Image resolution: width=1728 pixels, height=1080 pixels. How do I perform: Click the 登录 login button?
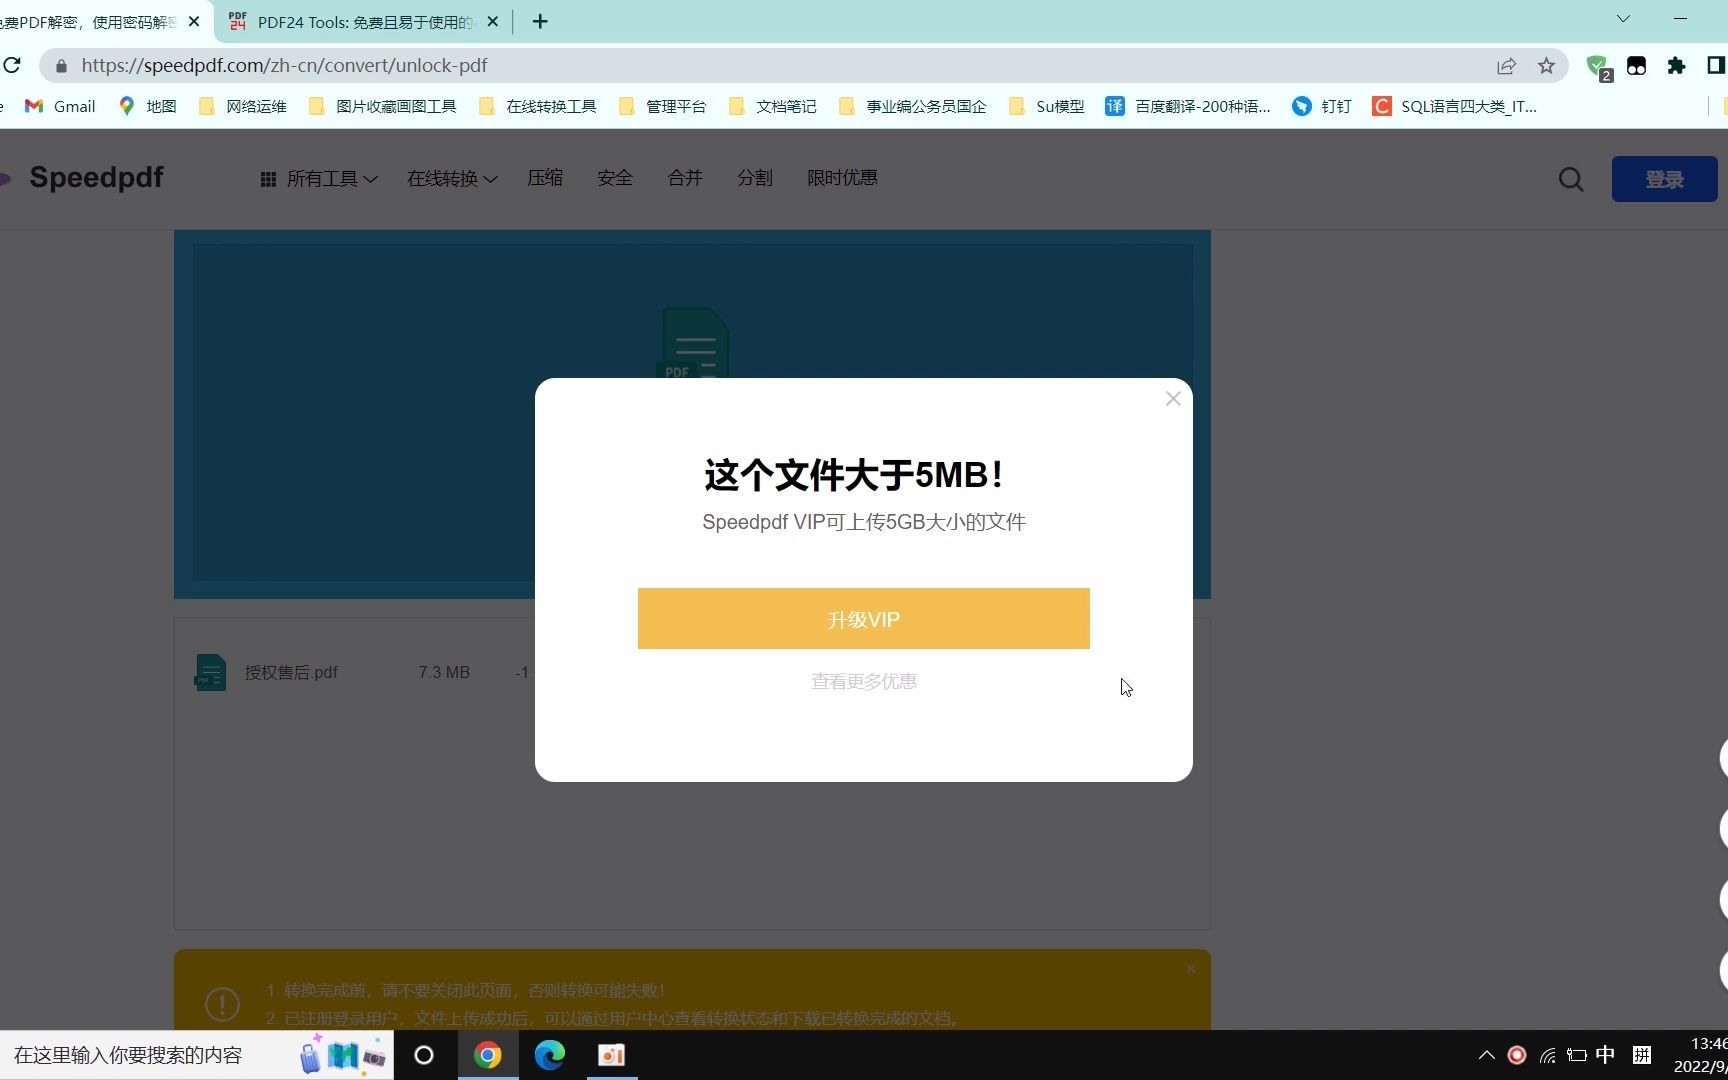[1665, 179]
